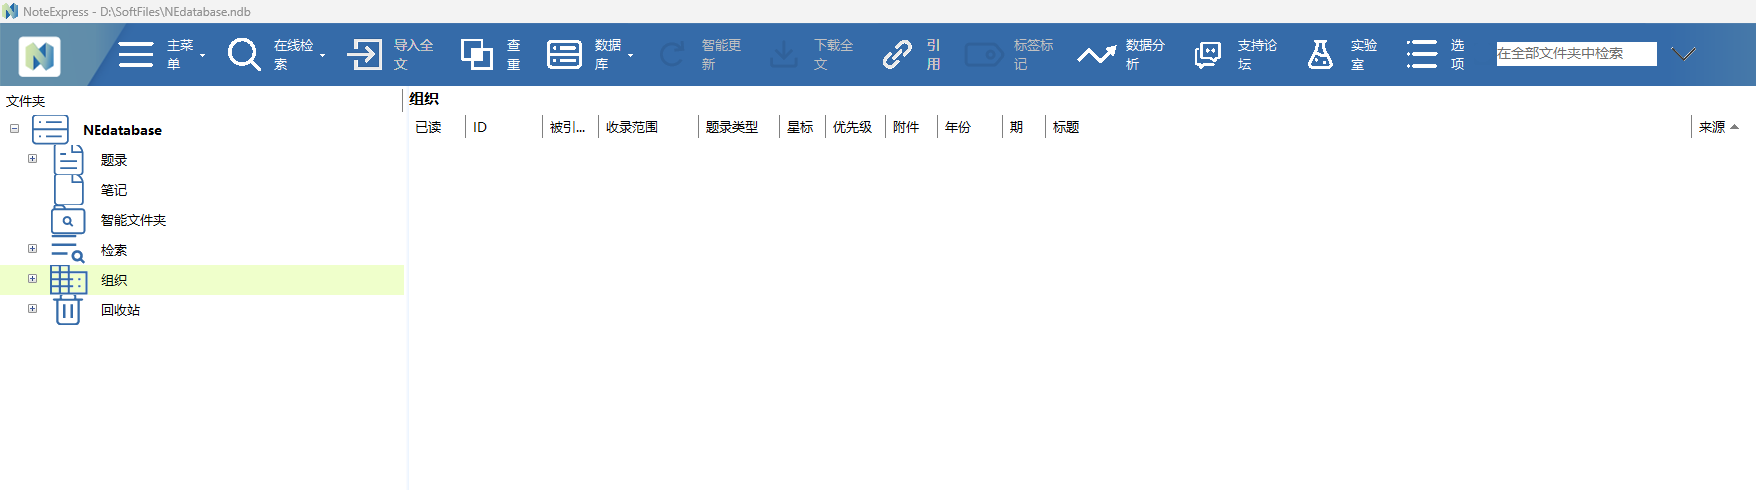Screen dimensions: 1756x490
Task: Click the 数据库 toolbar label
Action: click(x=608, y=55)
